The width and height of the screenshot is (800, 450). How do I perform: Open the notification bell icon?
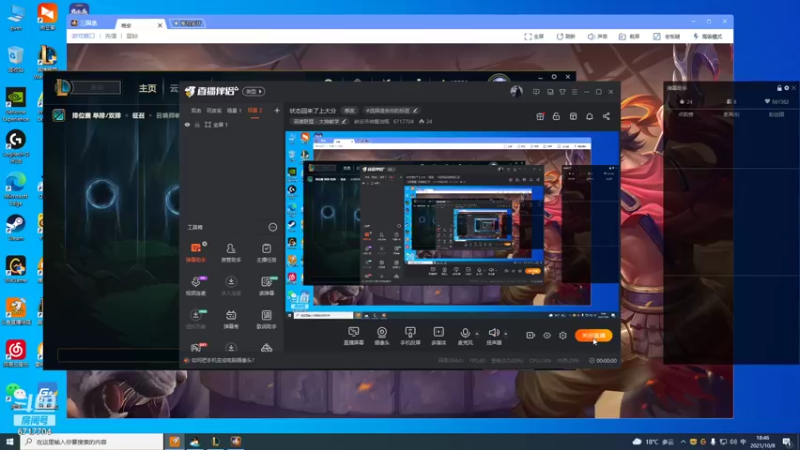point(589,116)
